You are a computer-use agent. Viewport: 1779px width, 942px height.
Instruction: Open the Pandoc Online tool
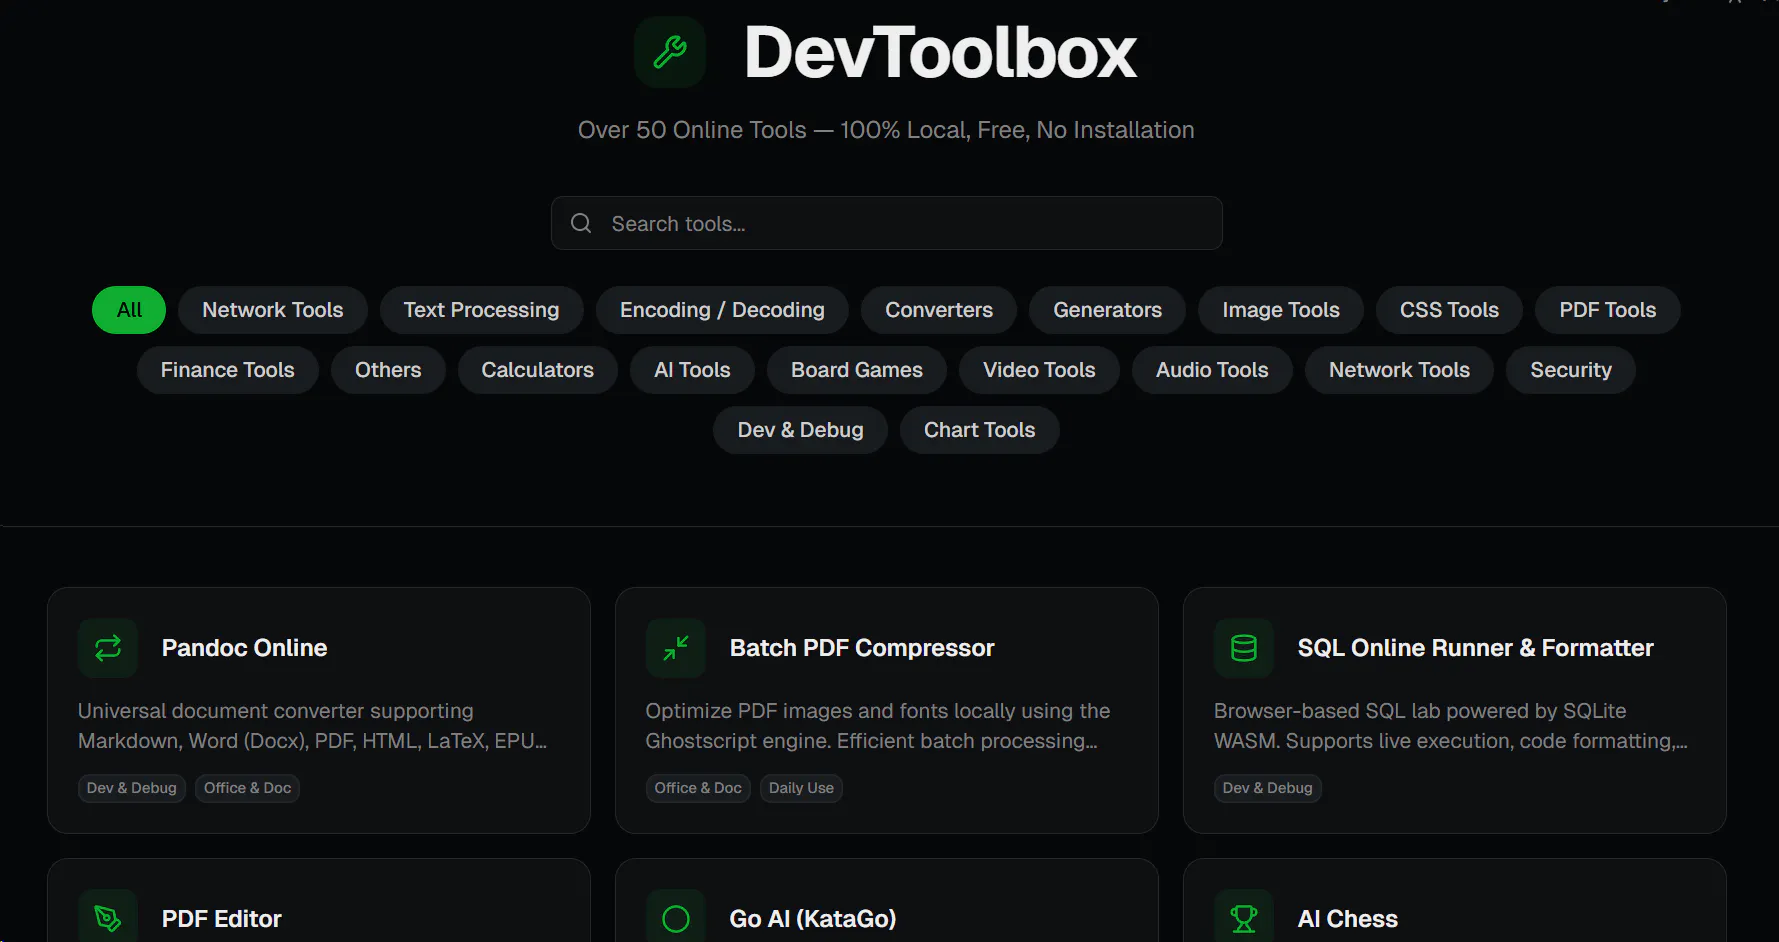point(319,710)
